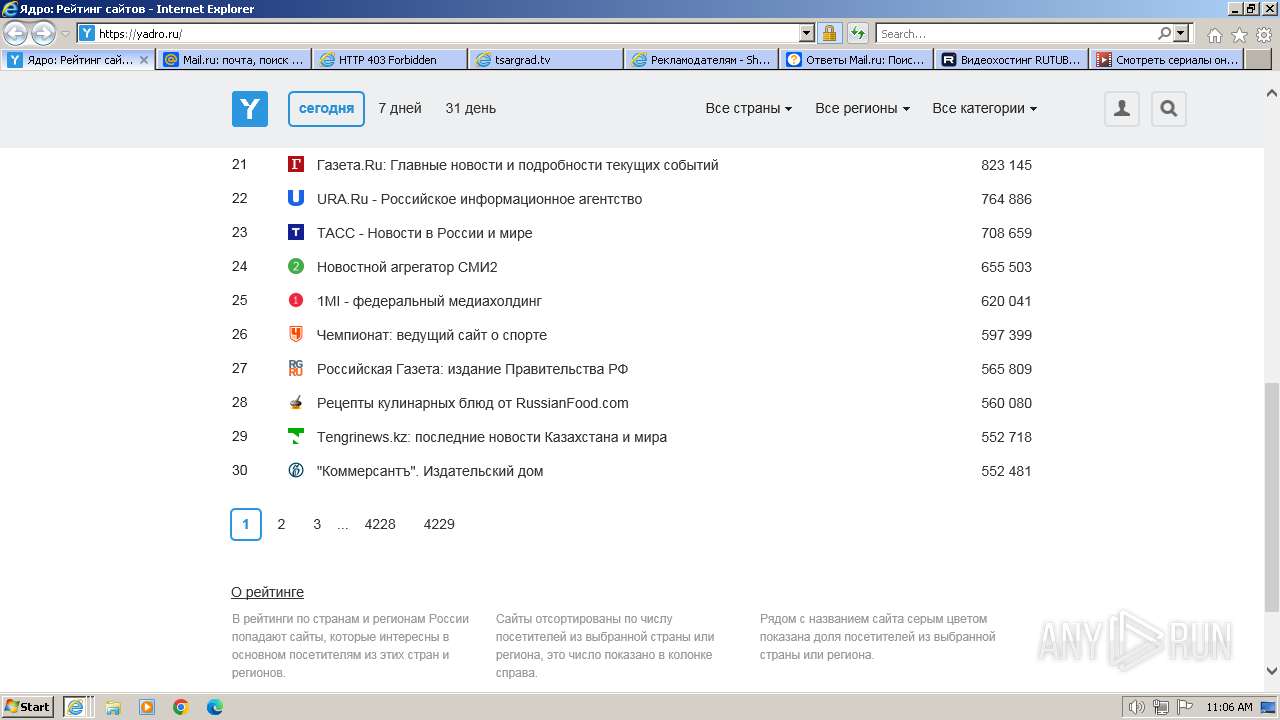Open Чемпионат: ведущий сайт о спорте link

432,335
